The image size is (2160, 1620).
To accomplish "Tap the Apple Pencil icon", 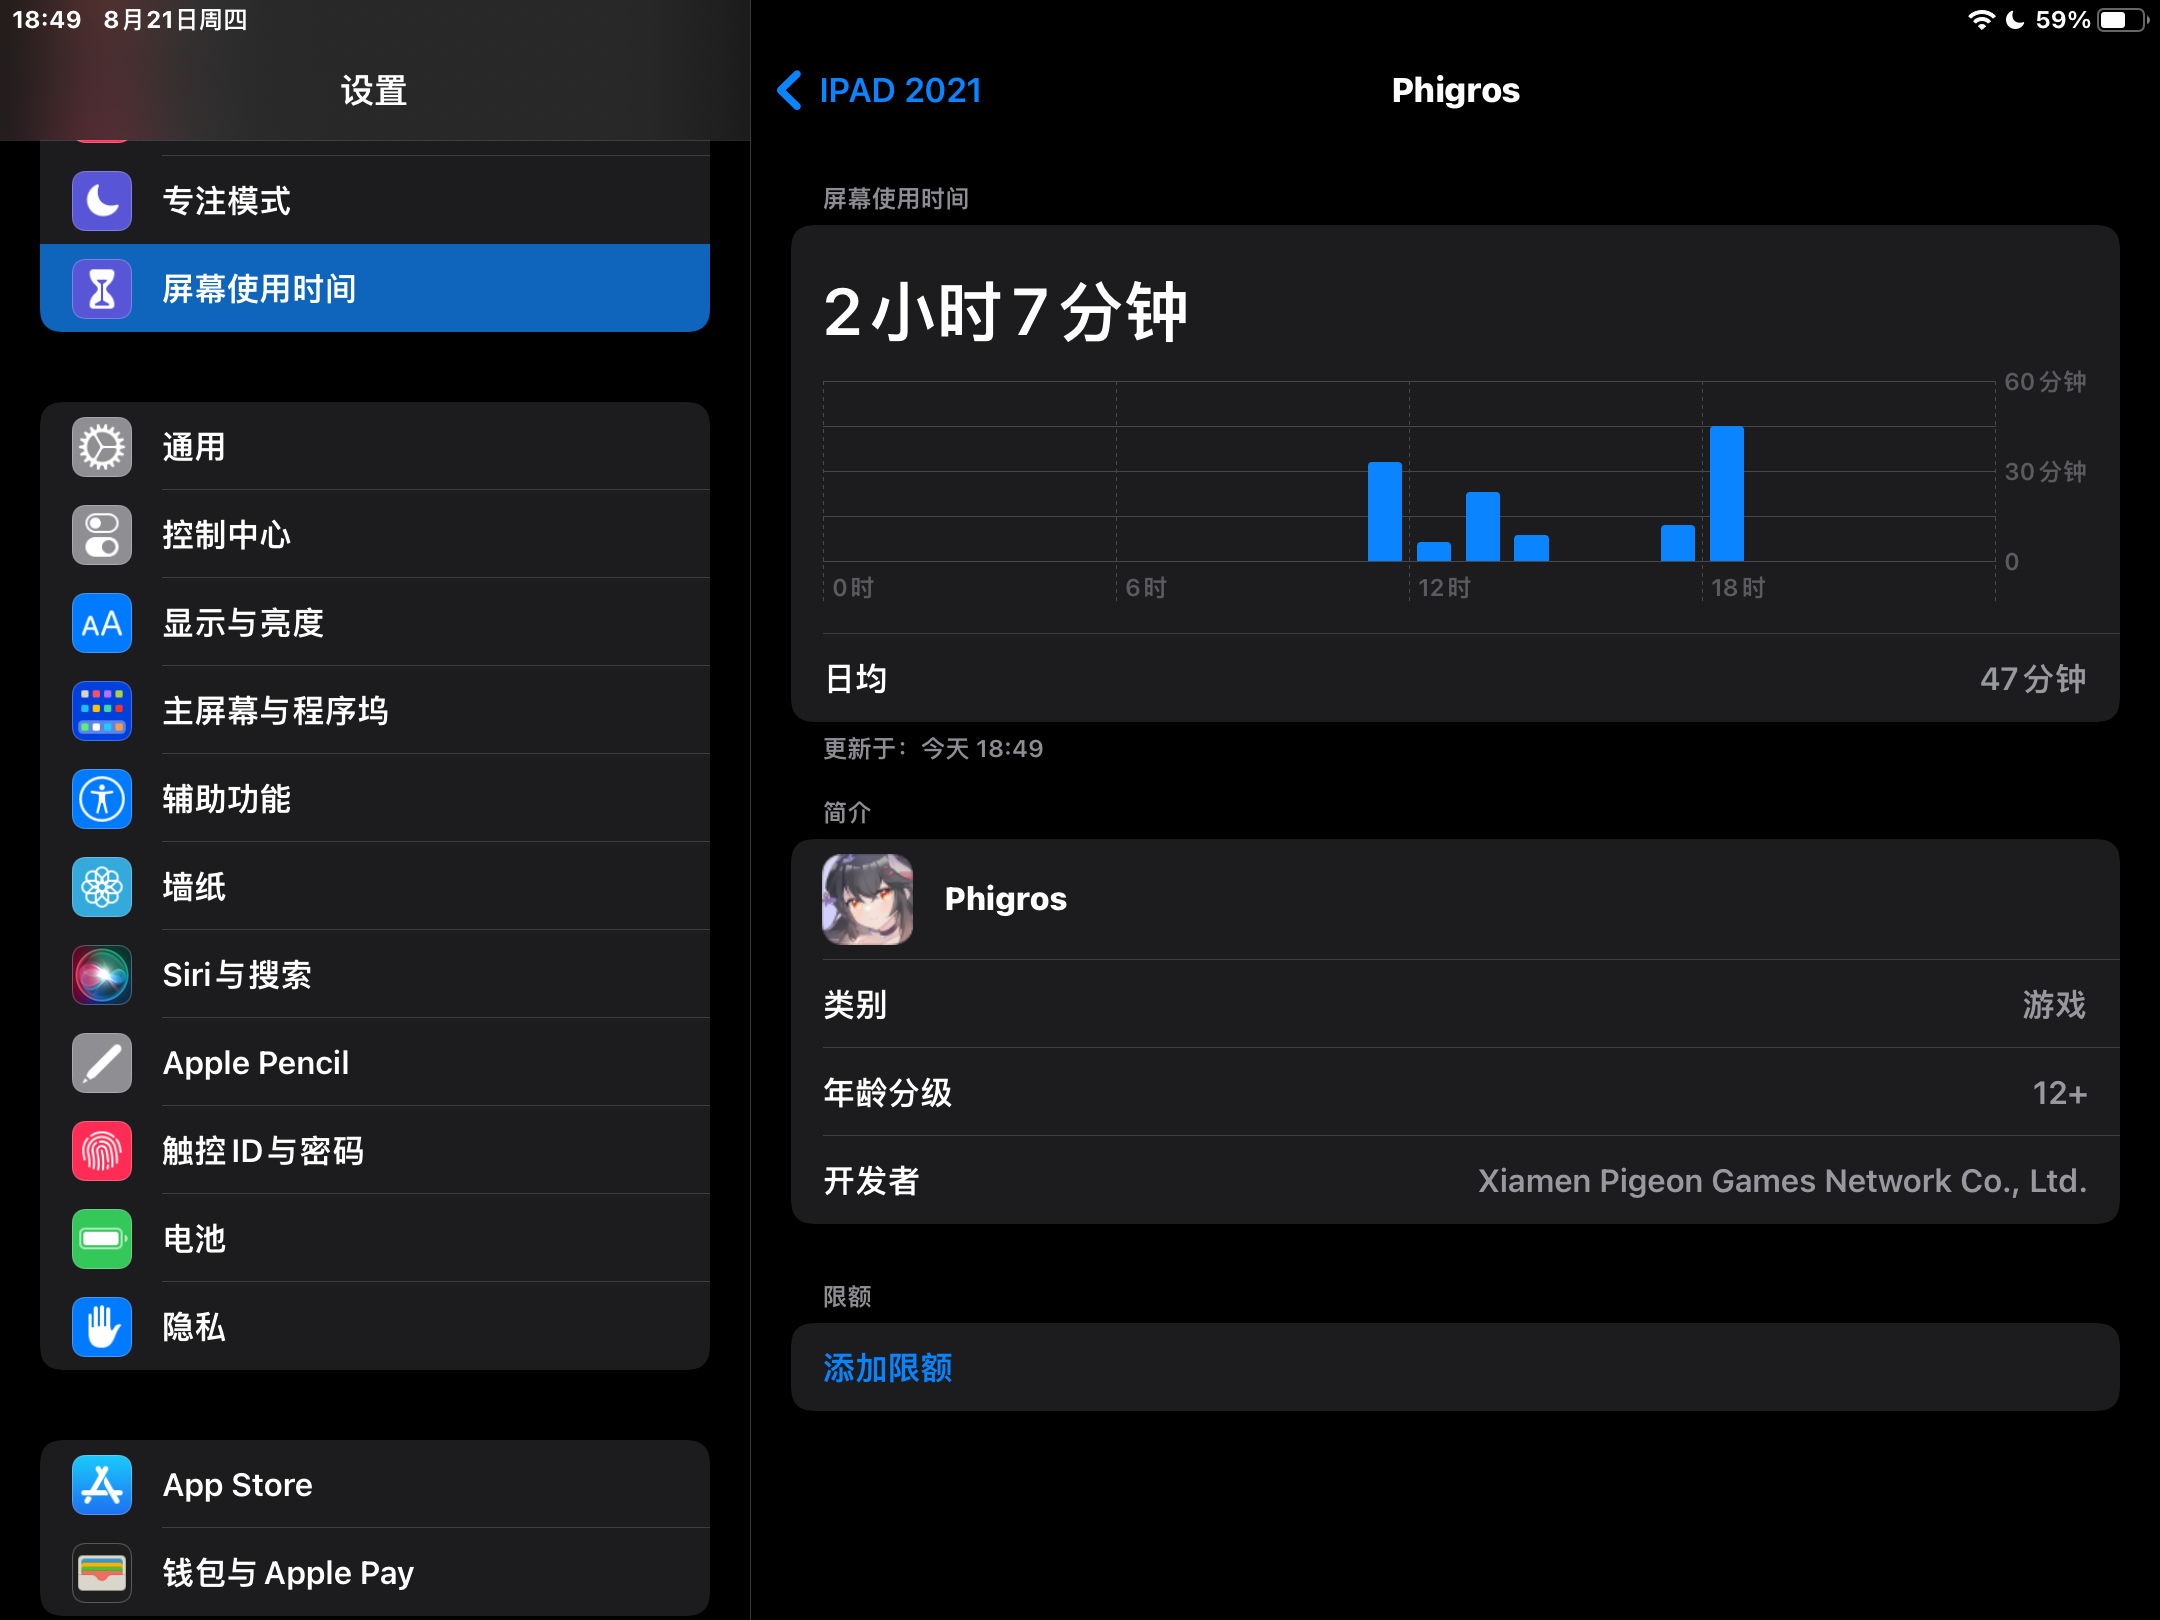I will click(x=102, y=1063).
